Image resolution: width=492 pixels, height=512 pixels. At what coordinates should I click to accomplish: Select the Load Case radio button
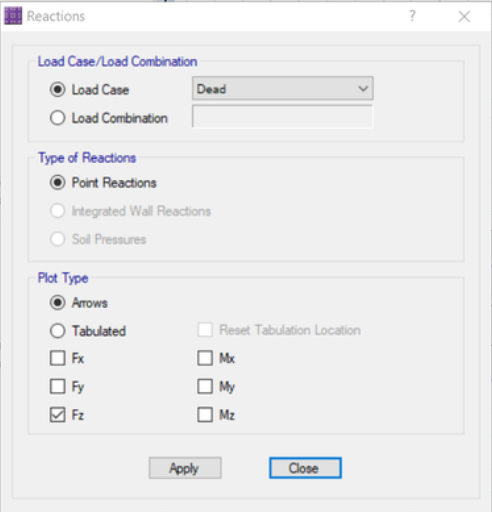[x=57, y=90]
